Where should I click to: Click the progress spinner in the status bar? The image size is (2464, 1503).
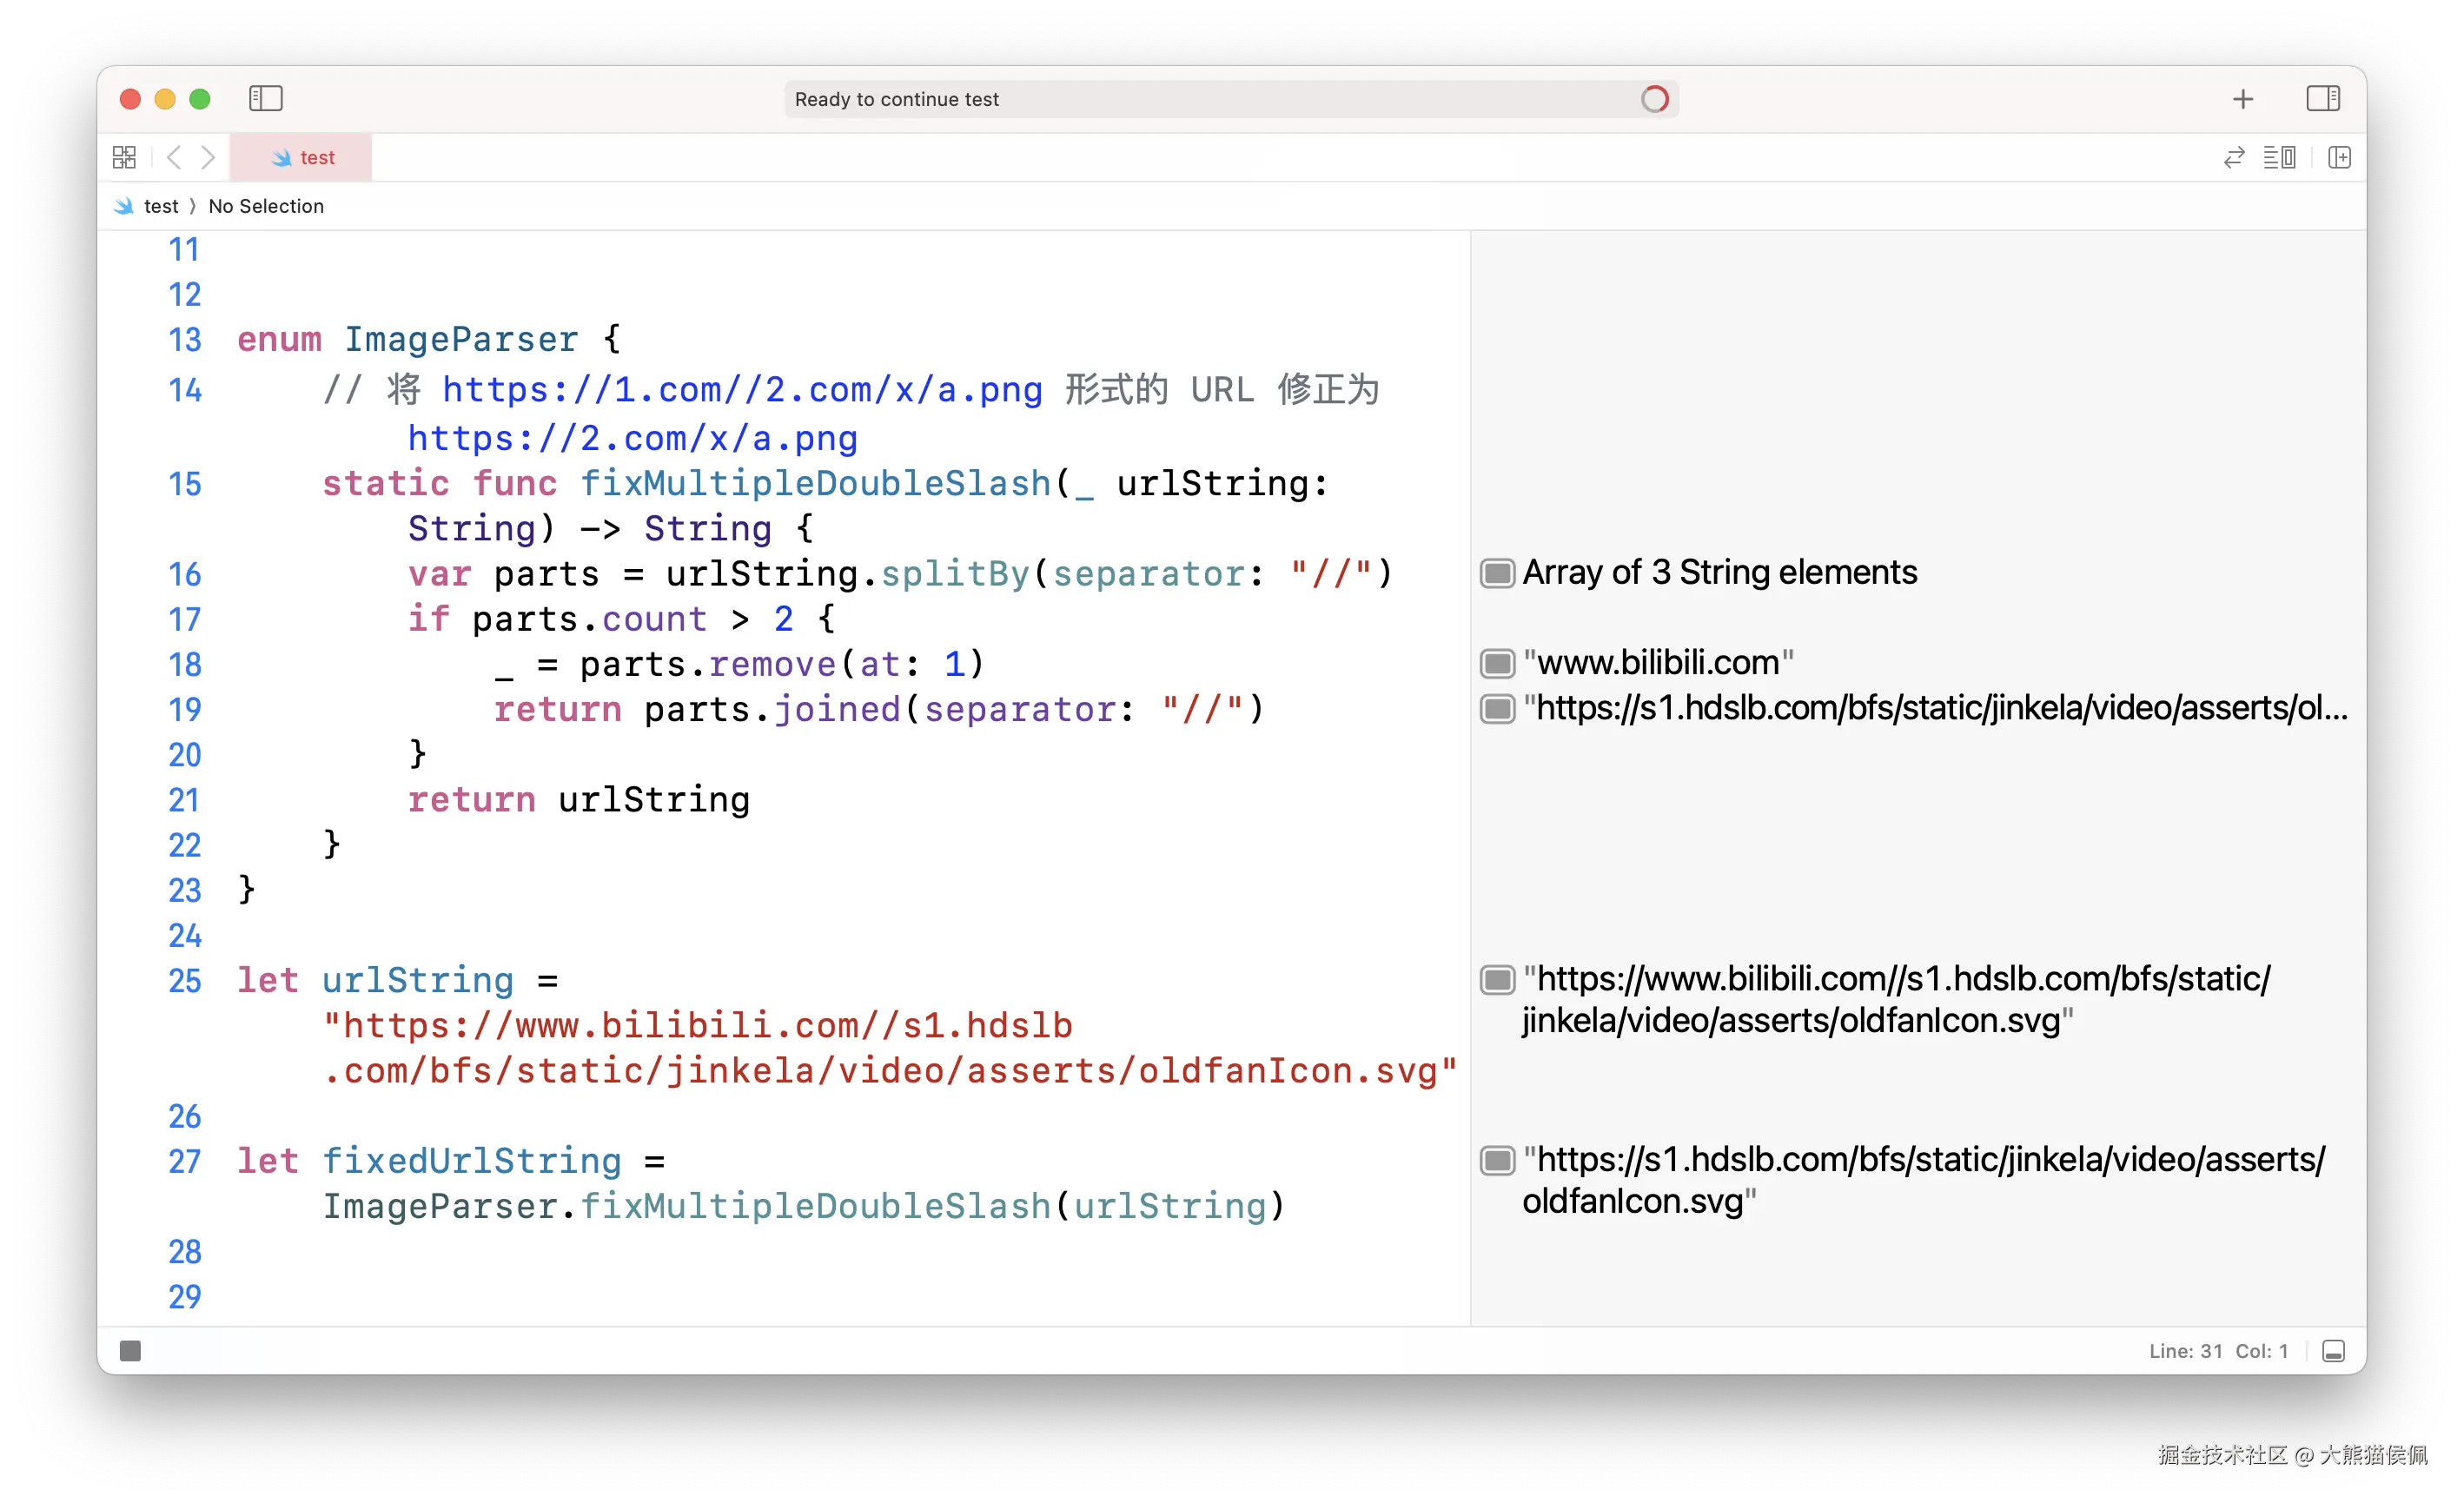point(1654,99)
